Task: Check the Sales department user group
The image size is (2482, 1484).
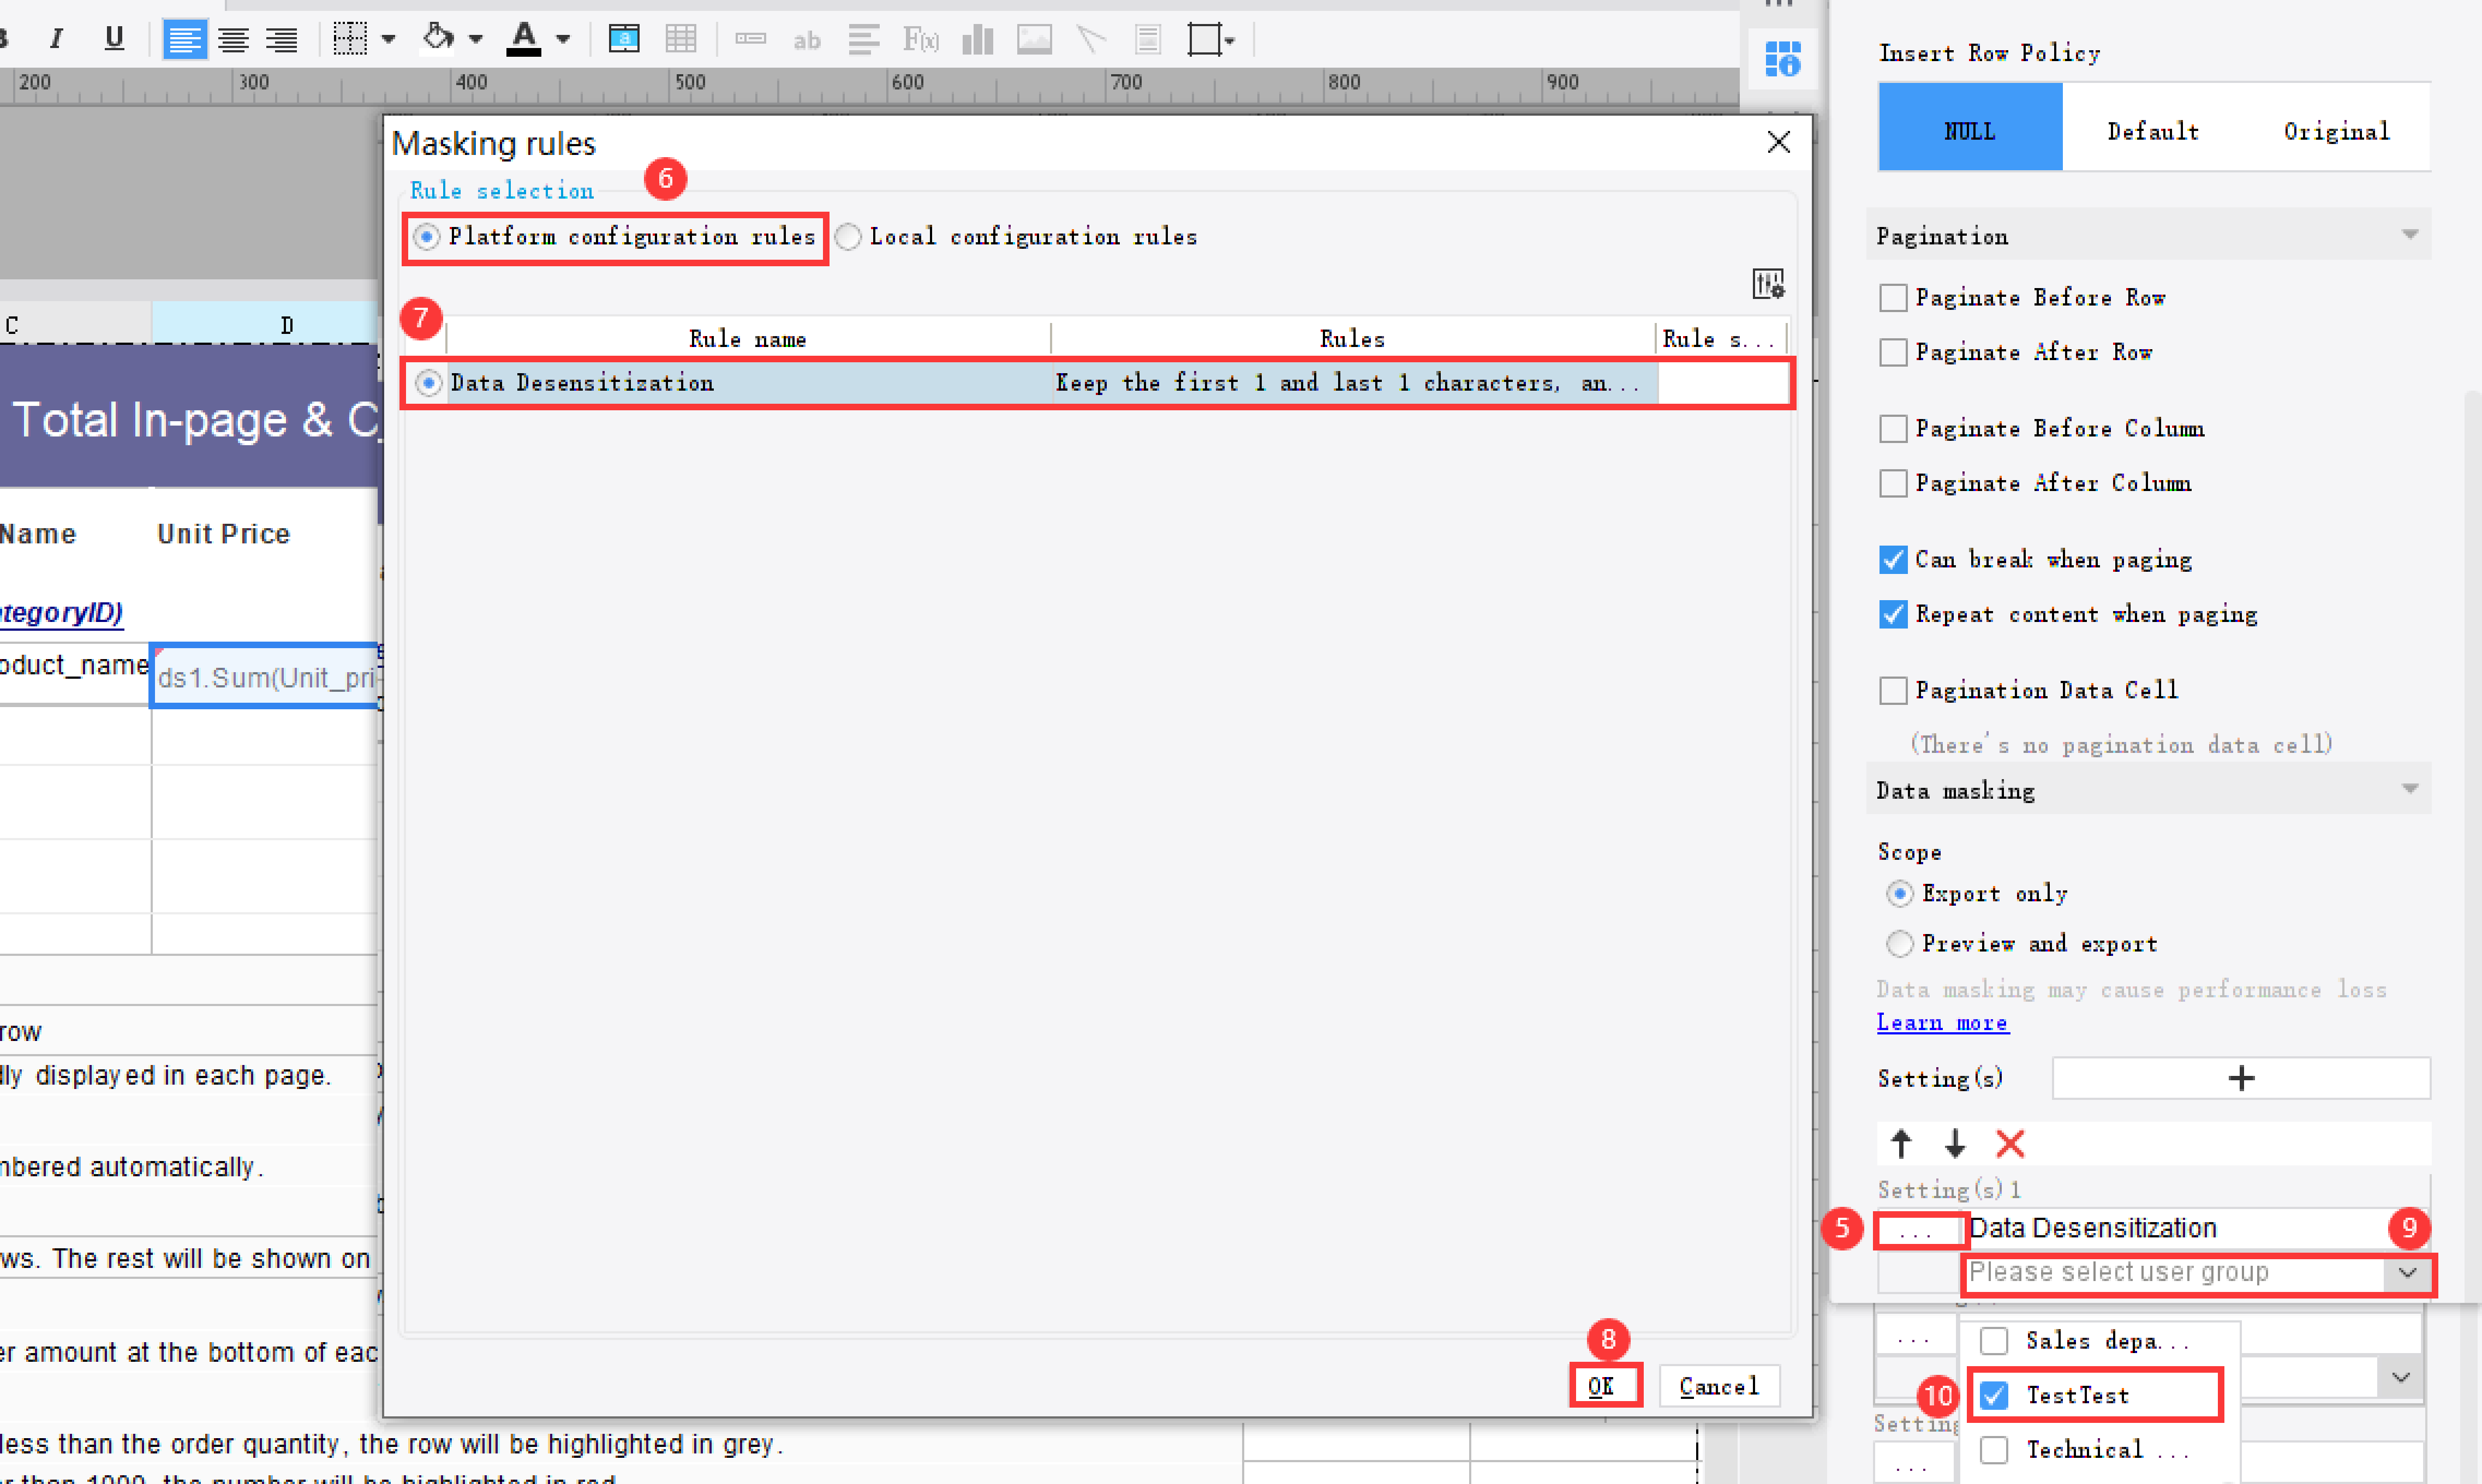Action: pyautogui.click(x=1994, y=1341)
